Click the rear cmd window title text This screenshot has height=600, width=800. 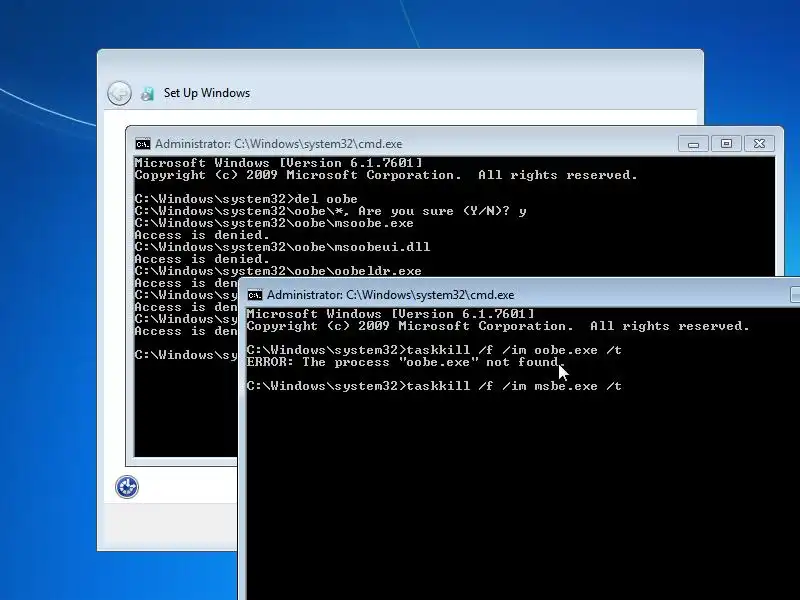[279, 144]
